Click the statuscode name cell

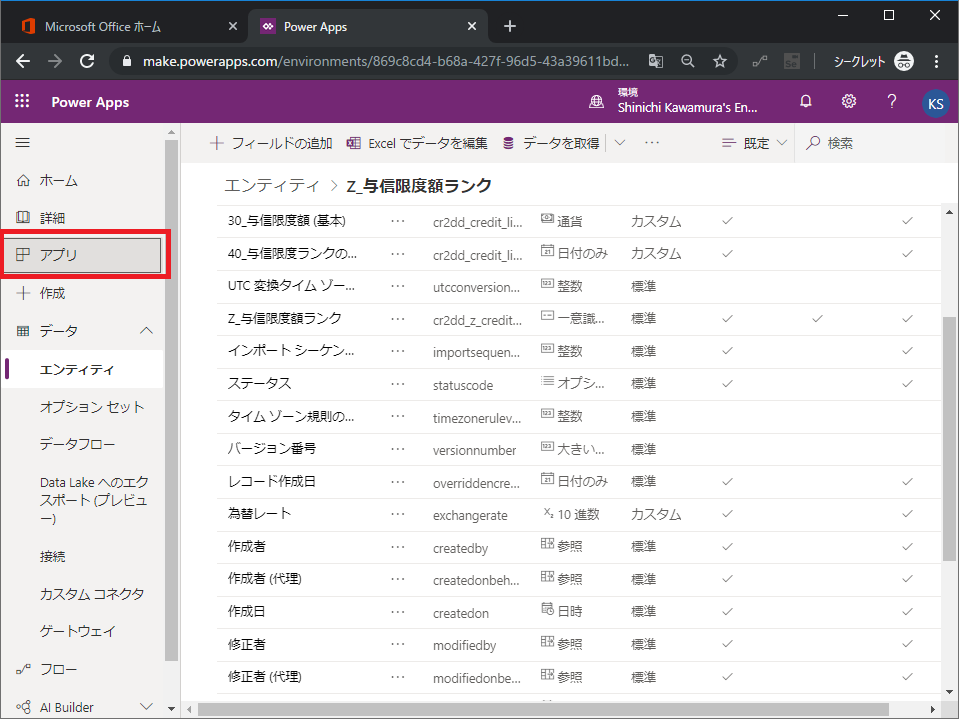coord(462,385)
